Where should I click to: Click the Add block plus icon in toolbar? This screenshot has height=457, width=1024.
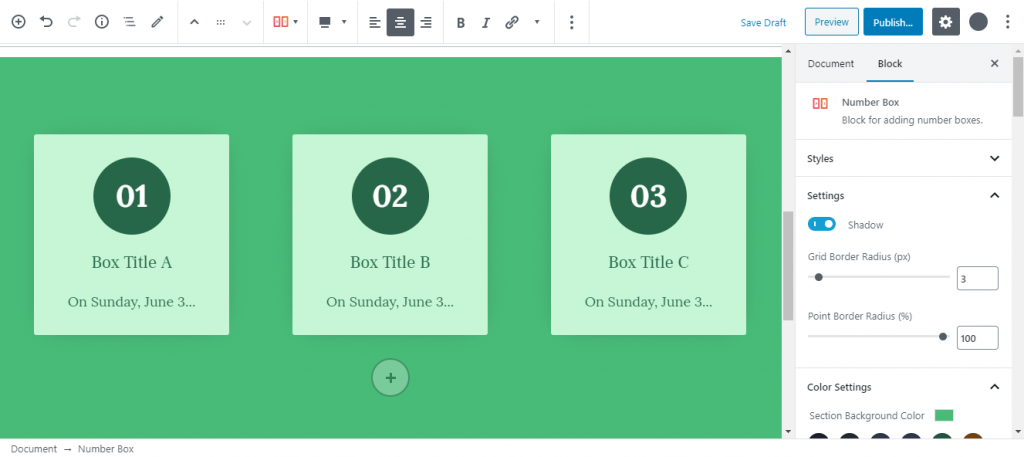pyautogui.click(x=18, y=22)
